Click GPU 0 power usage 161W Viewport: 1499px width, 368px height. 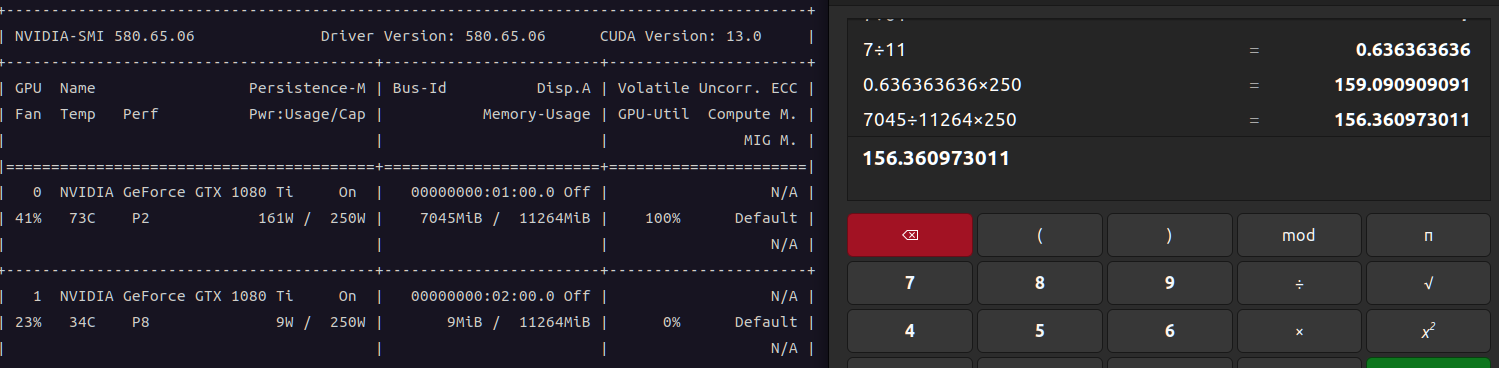click(277, 218)
